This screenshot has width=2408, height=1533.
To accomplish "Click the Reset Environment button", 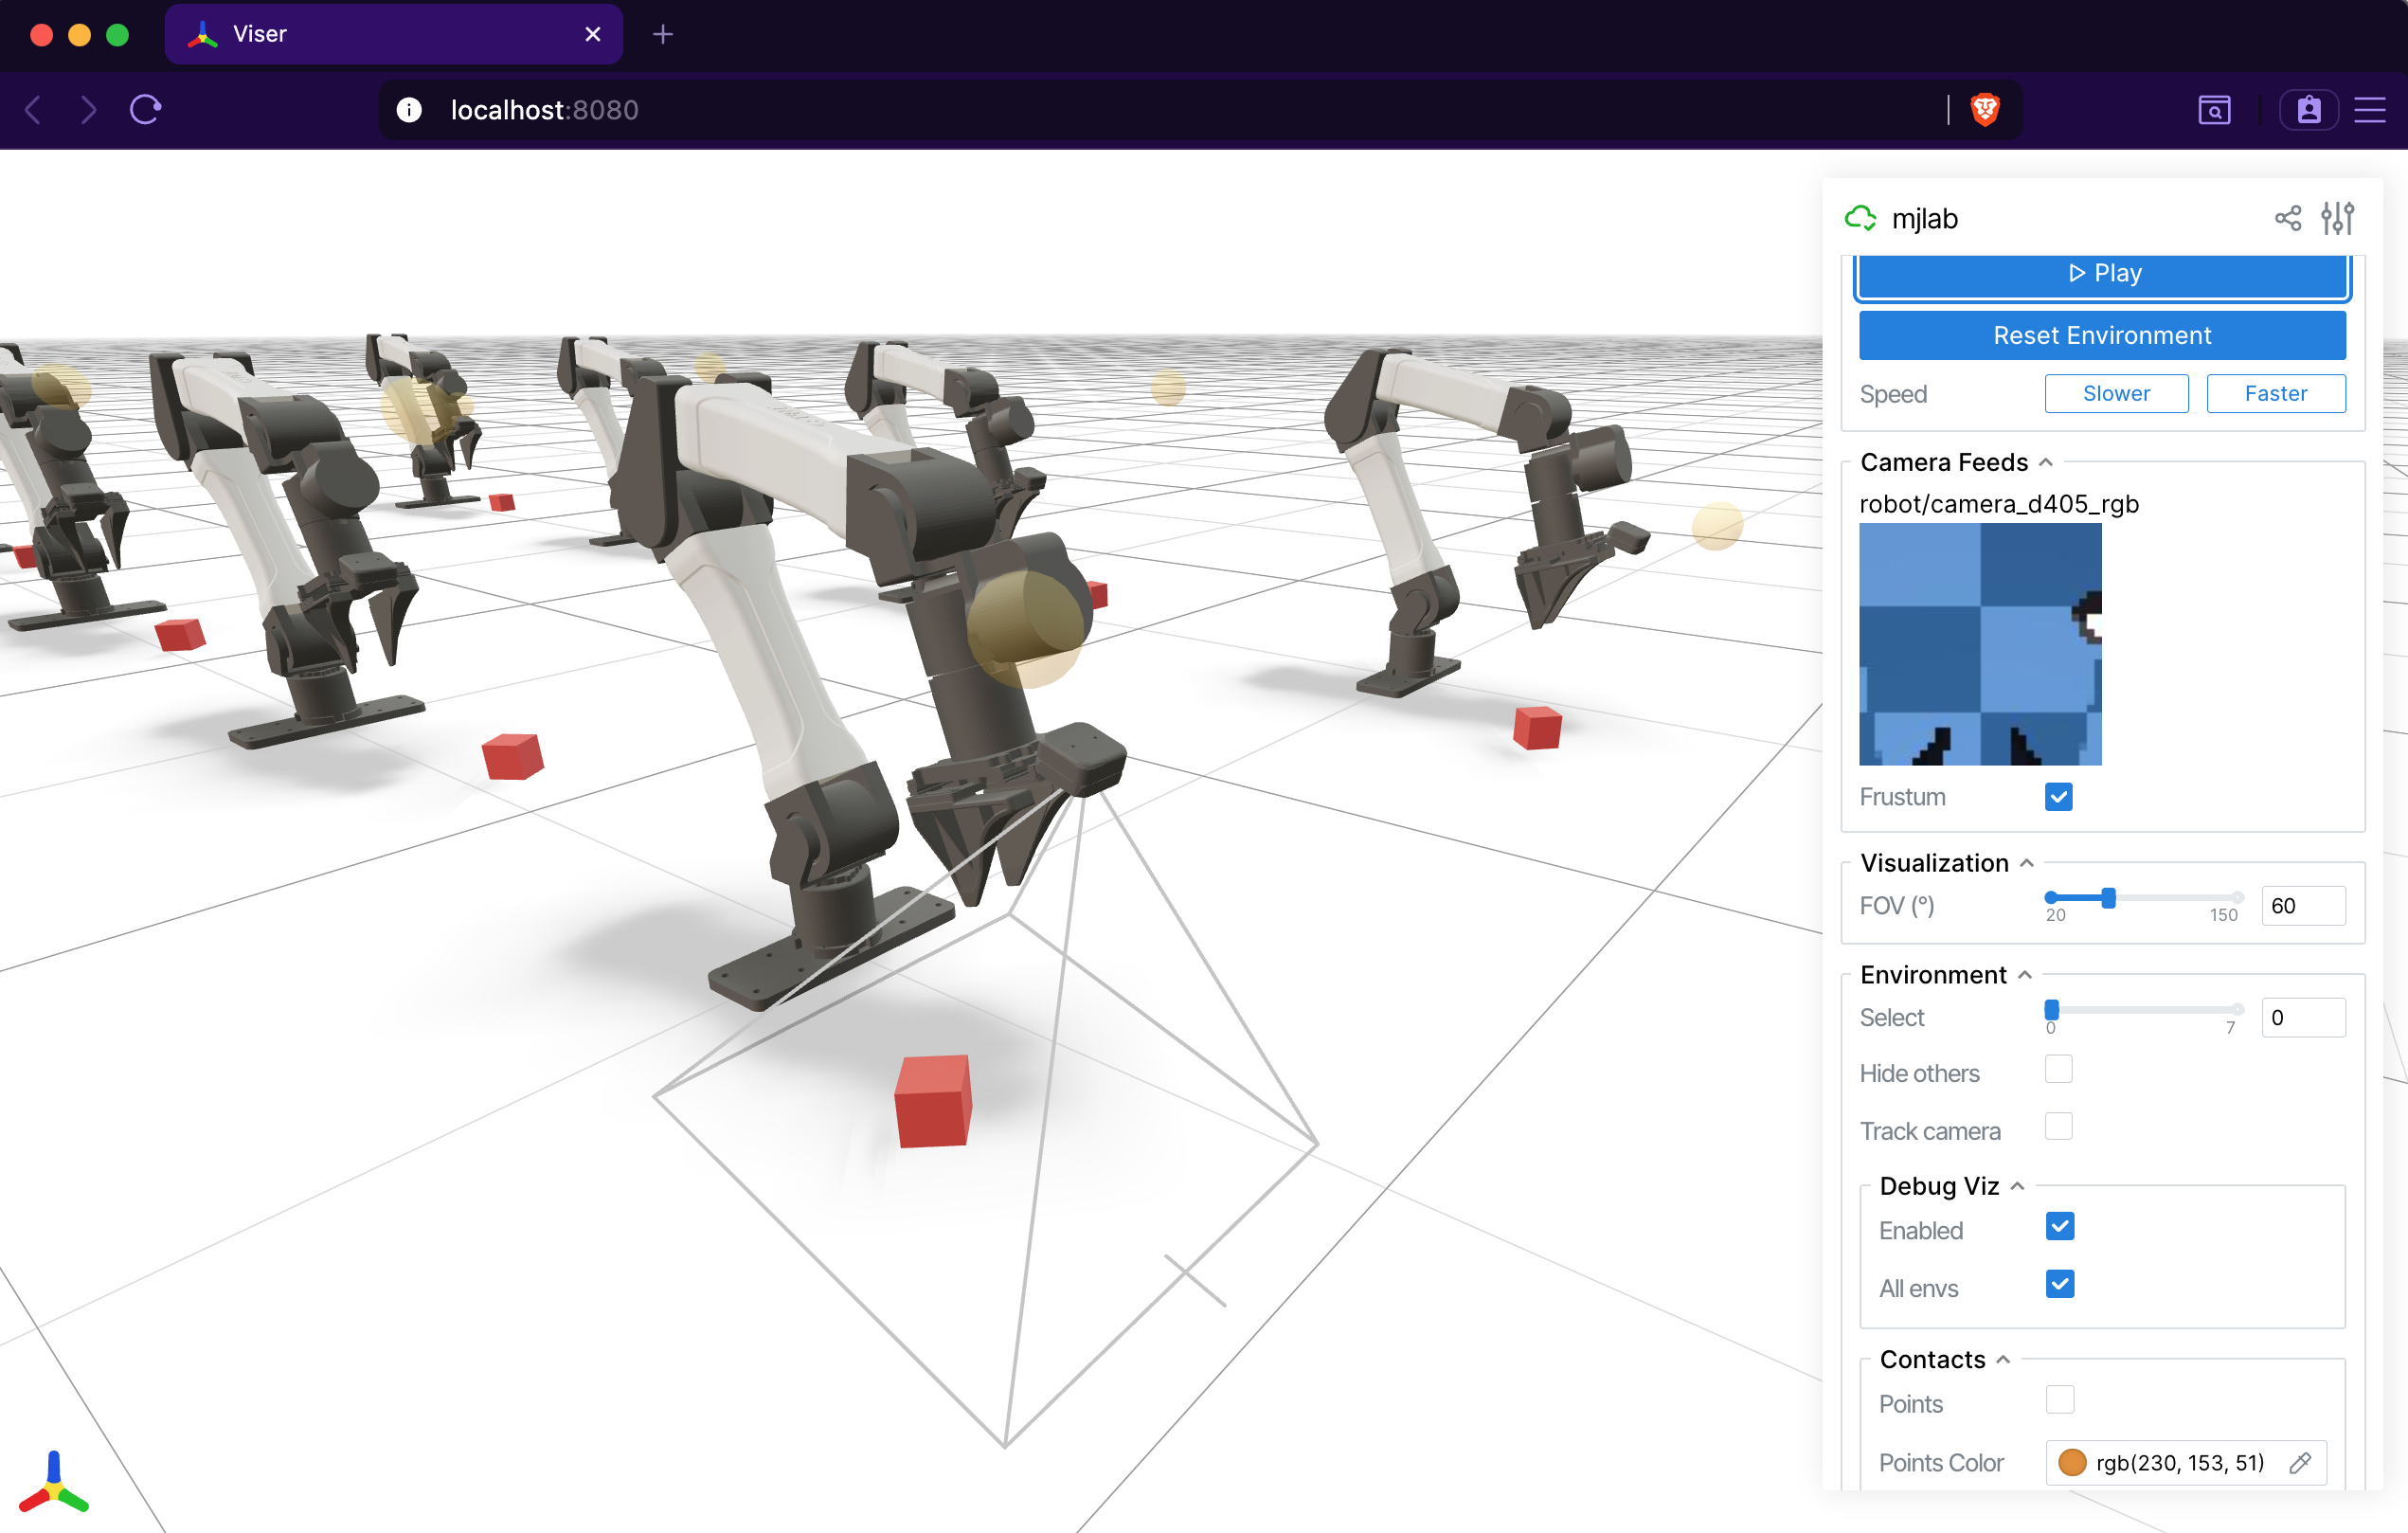I will [x=2101, y=335].
